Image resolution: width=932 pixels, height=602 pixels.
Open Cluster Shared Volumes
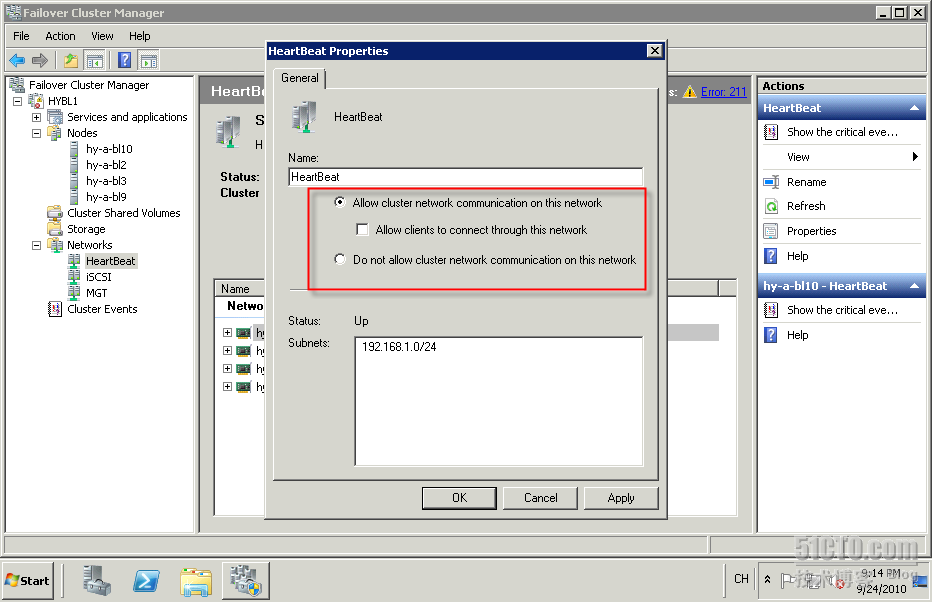124,213
